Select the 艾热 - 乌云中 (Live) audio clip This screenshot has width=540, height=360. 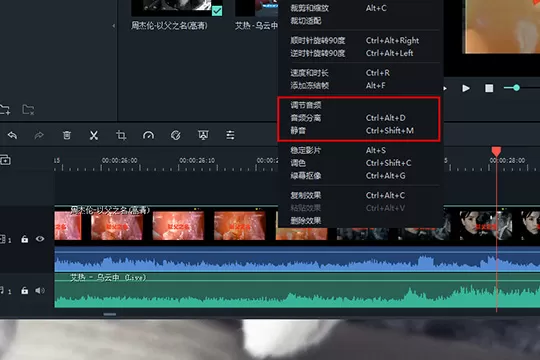pos(297,290)
